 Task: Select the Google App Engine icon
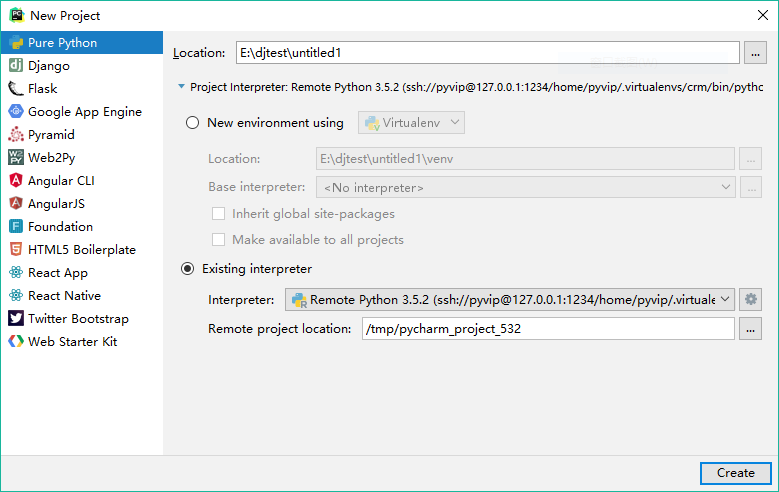click(16, 111)
